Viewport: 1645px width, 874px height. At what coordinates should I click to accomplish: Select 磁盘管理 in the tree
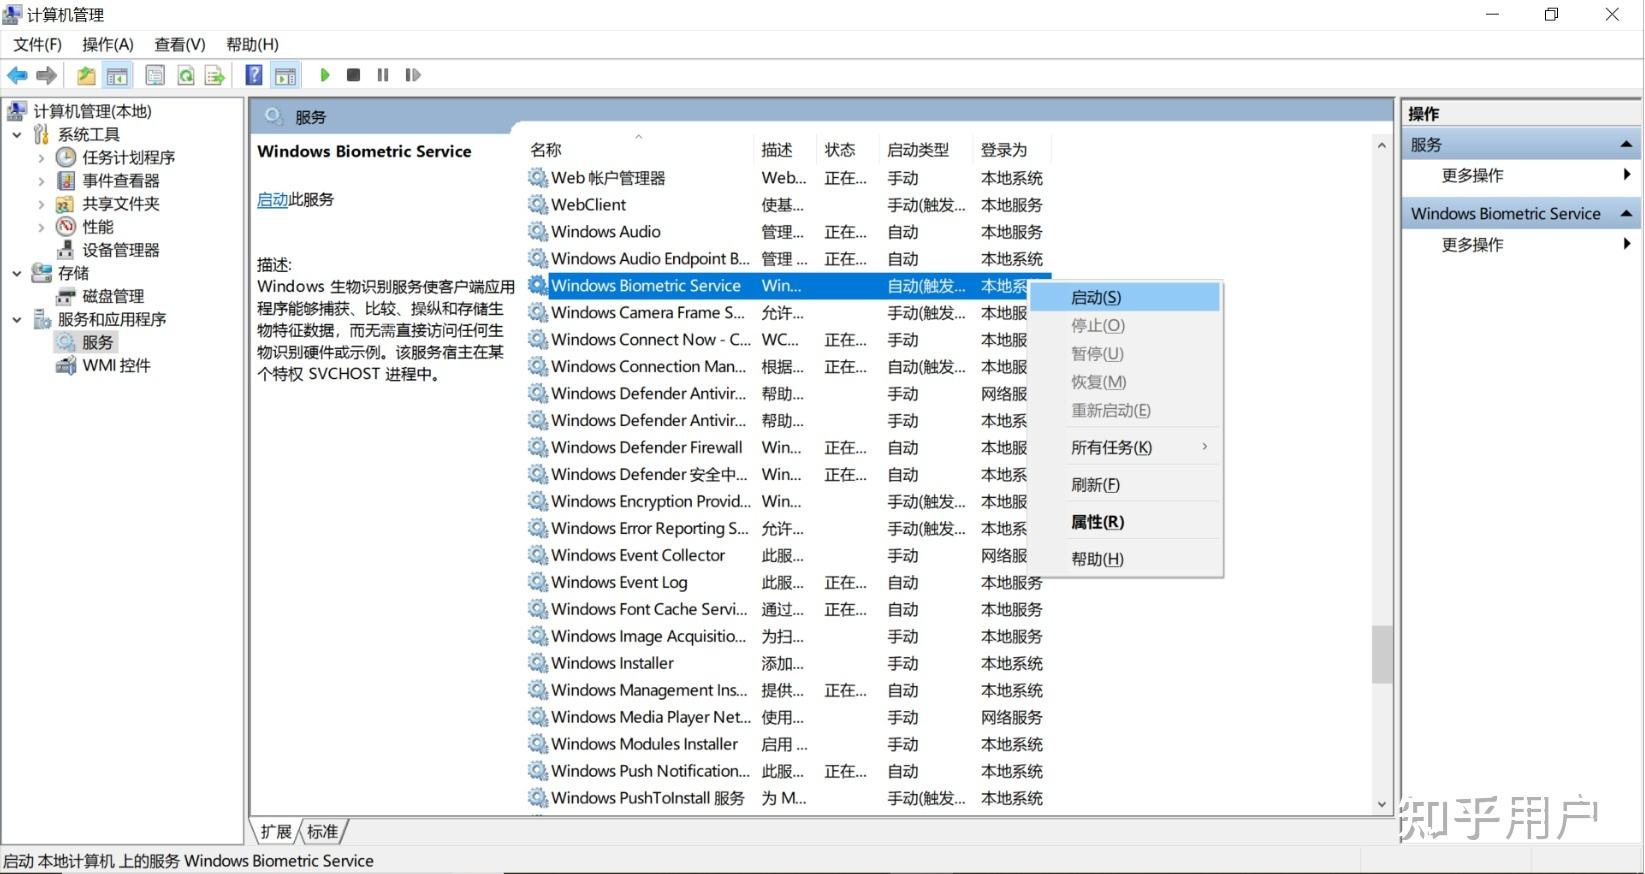(x=113, y=296)
